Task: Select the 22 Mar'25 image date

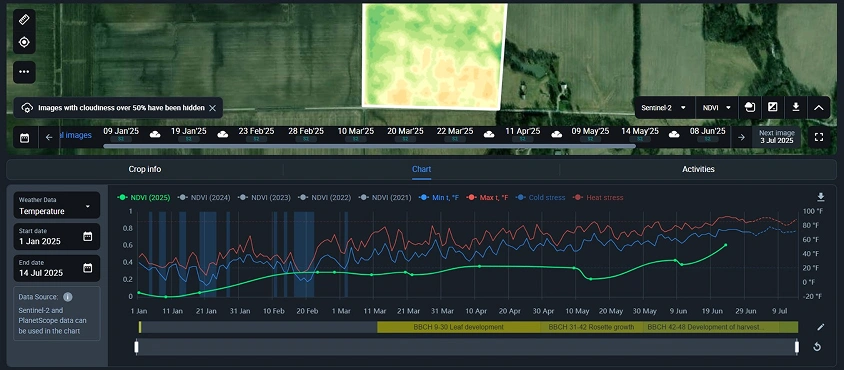Action: pyautogui.click(x=455, y=134)
